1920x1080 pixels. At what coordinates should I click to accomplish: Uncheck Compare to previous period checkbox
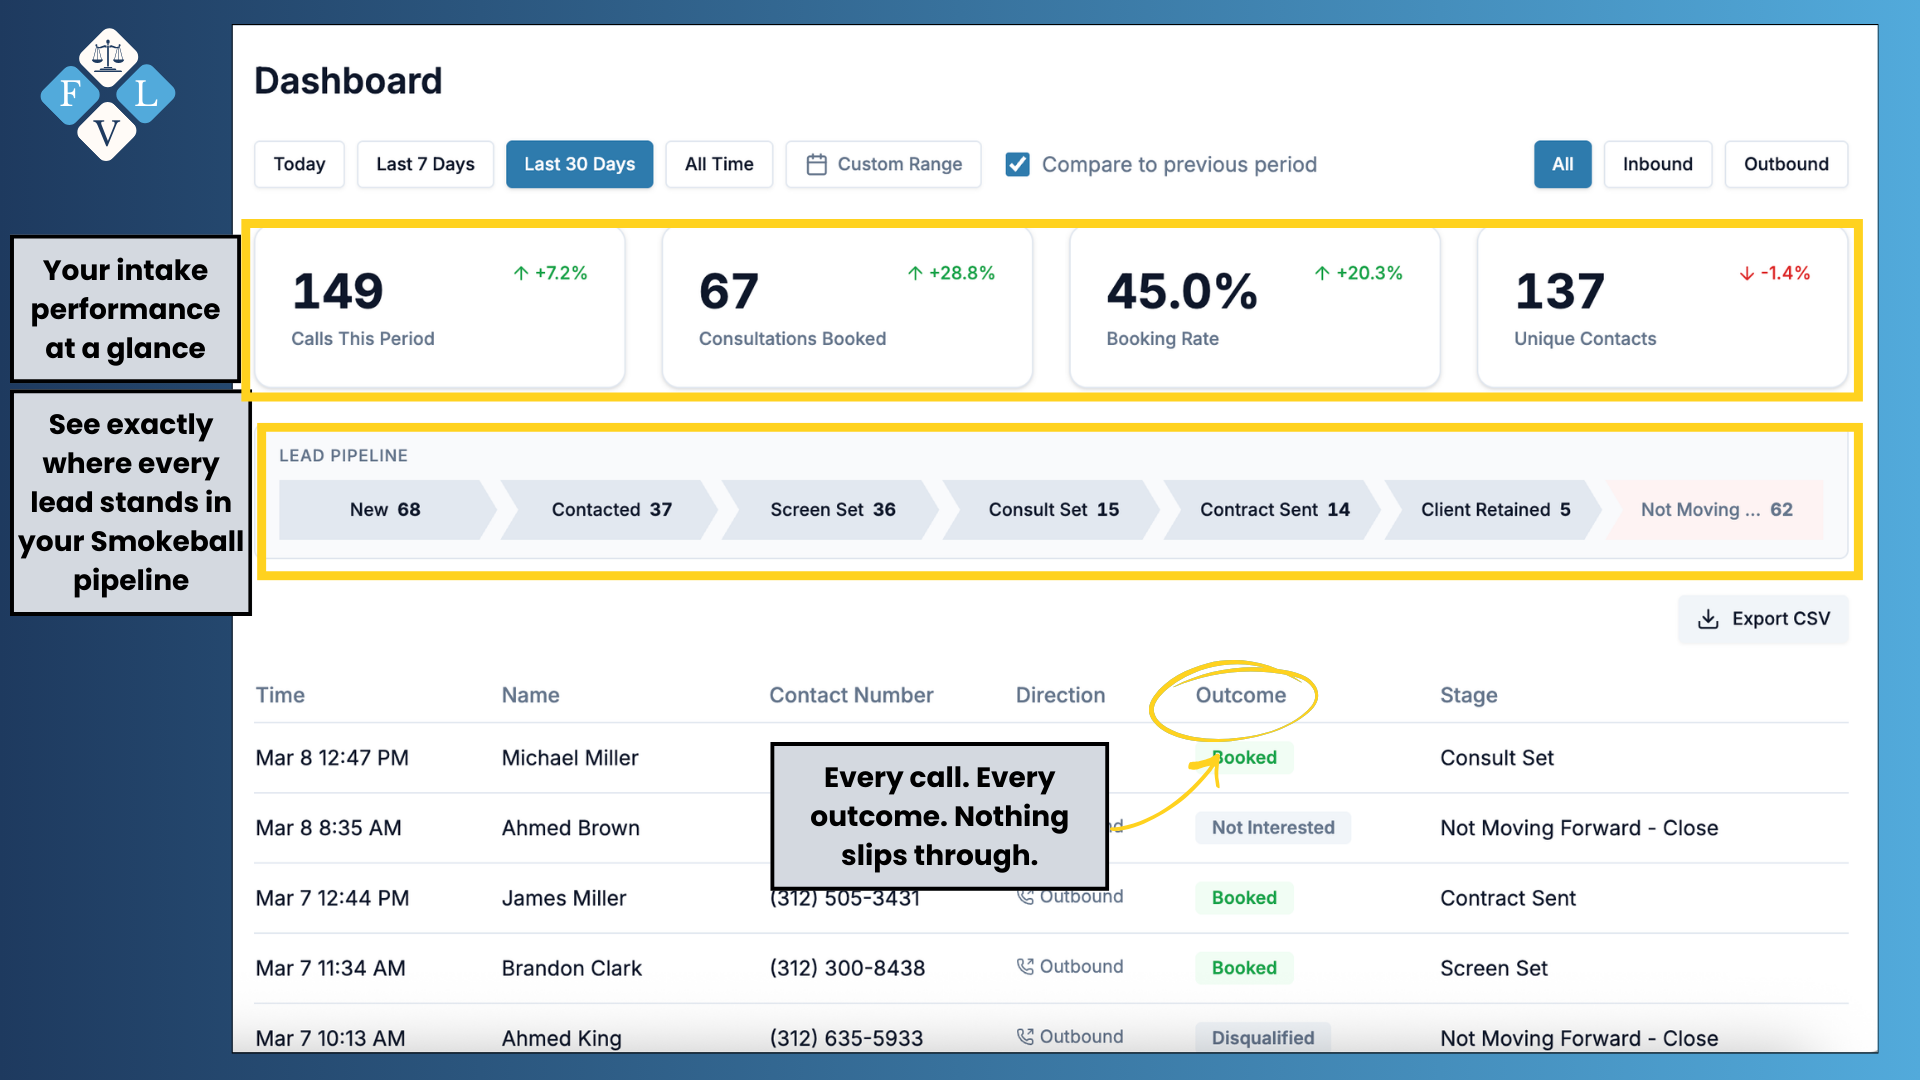point(1017,164)
